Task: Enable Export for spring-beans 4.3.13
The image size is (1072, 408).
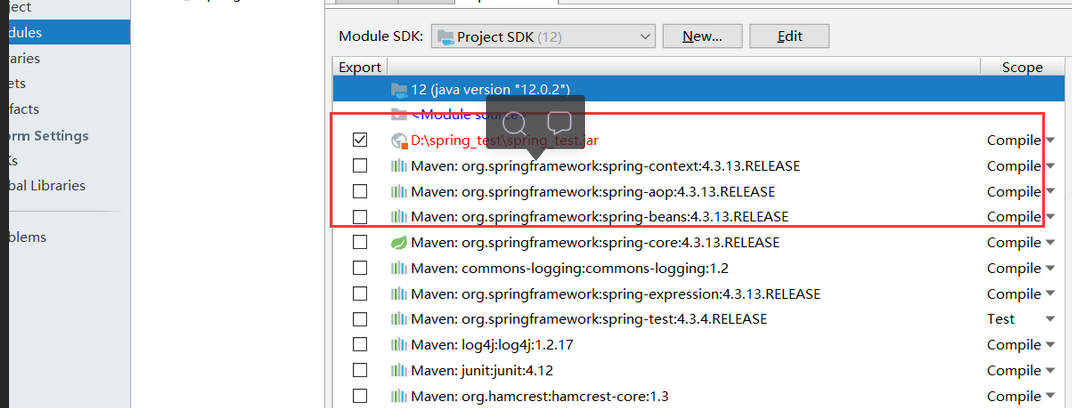Action: [x=360, y=217]
